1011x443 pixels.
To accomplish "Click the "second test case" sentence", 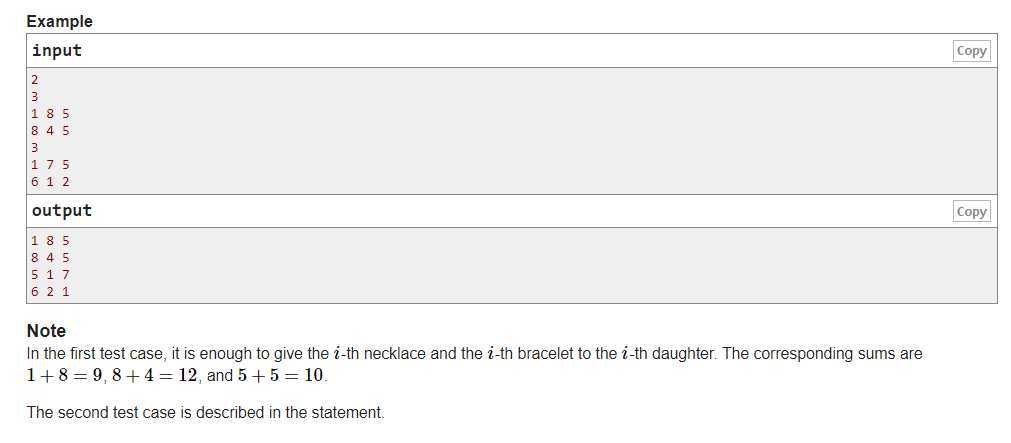I will [x=205, y=413].
